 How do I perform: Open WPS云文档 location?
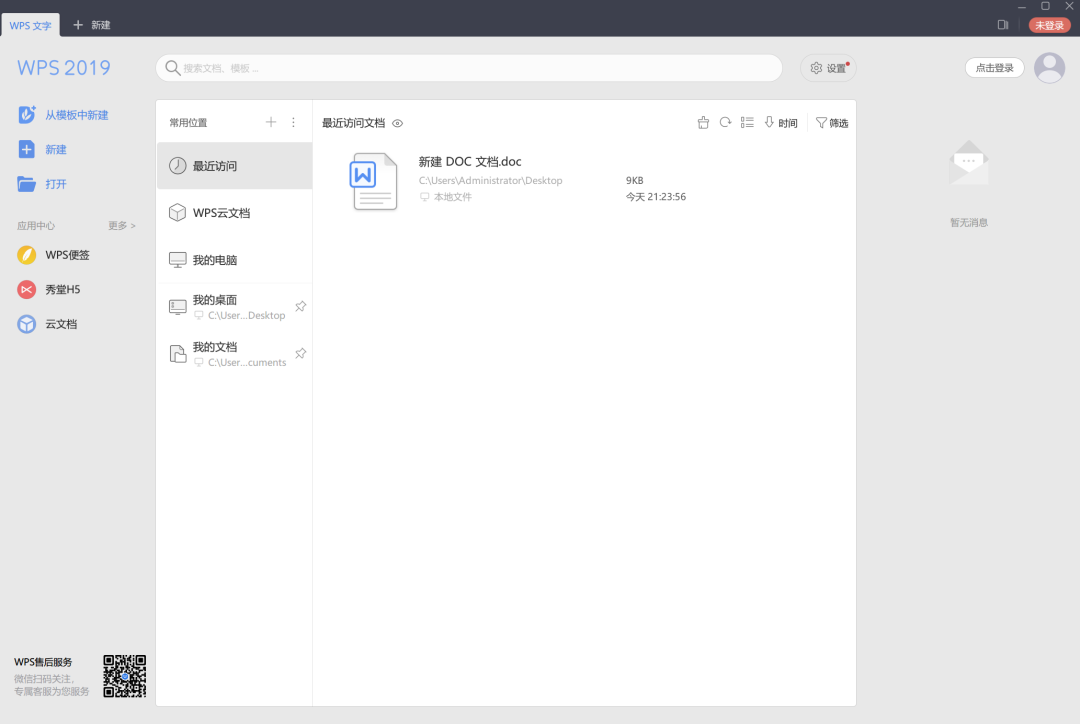click(234, 213)
